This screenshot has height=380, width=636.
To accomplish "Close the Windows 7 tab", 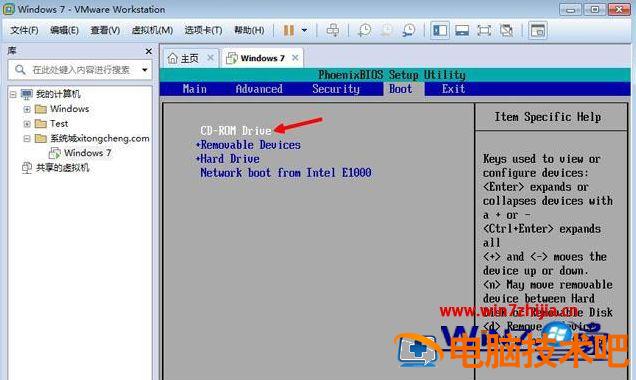I will 295,58.
